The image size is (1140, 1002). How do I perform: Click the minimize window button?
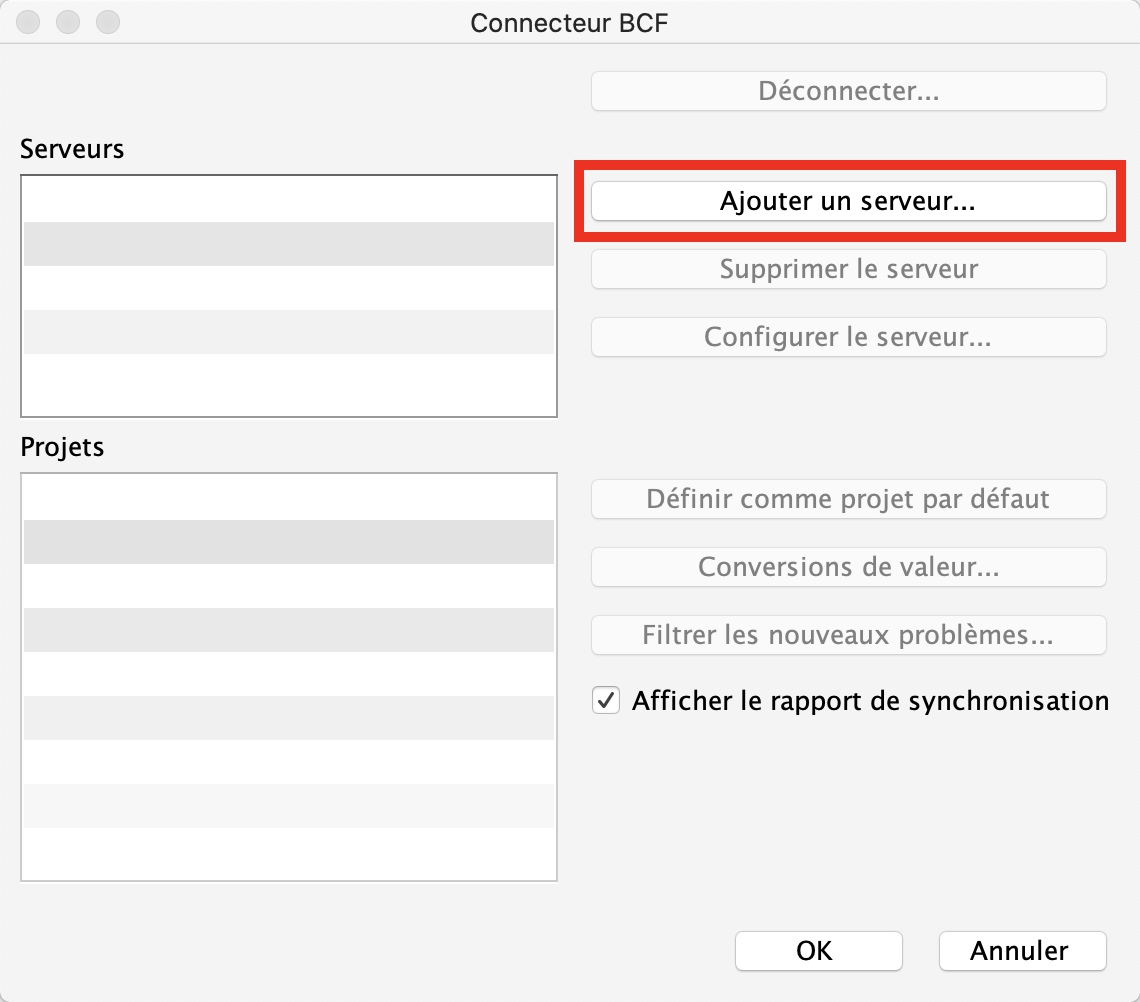point(68,22)
